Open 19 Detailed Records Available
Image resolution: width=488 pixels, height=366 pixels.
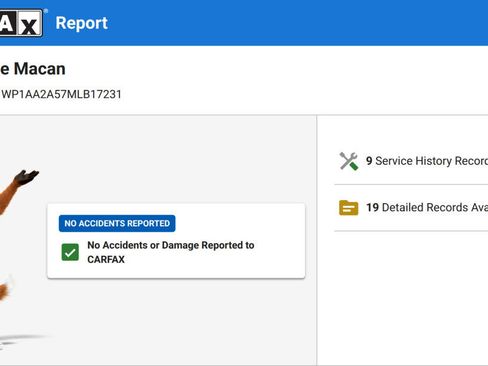427,207
